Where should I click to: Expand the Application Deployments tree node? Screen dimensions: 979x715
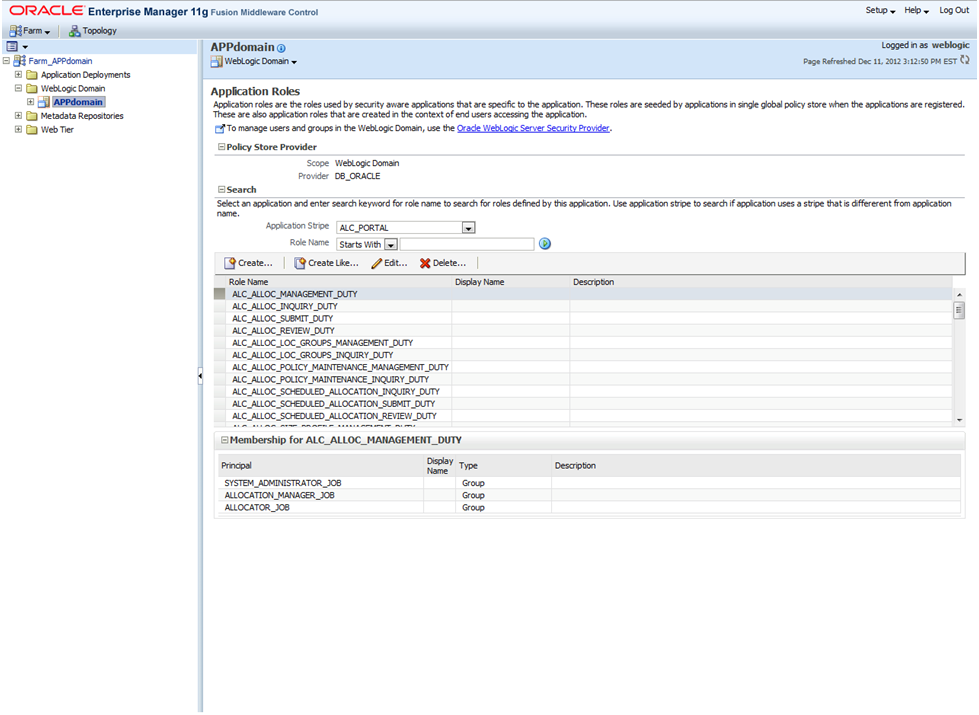click(19, 74)
